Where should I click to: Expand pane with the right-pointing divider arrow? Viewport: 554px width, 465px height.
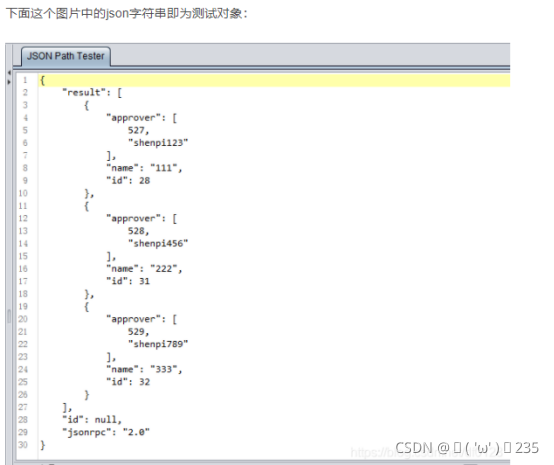(9, 82)
